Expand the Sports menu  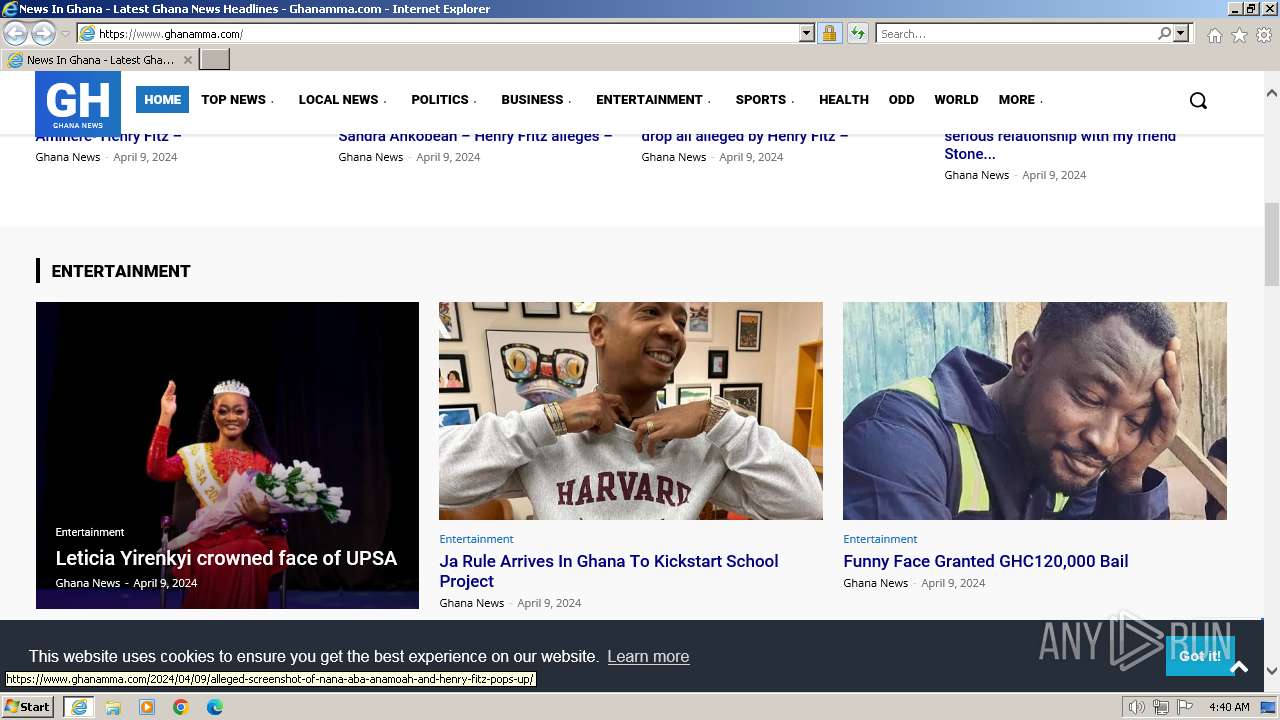pyautogui.click(x=765, y=100)
